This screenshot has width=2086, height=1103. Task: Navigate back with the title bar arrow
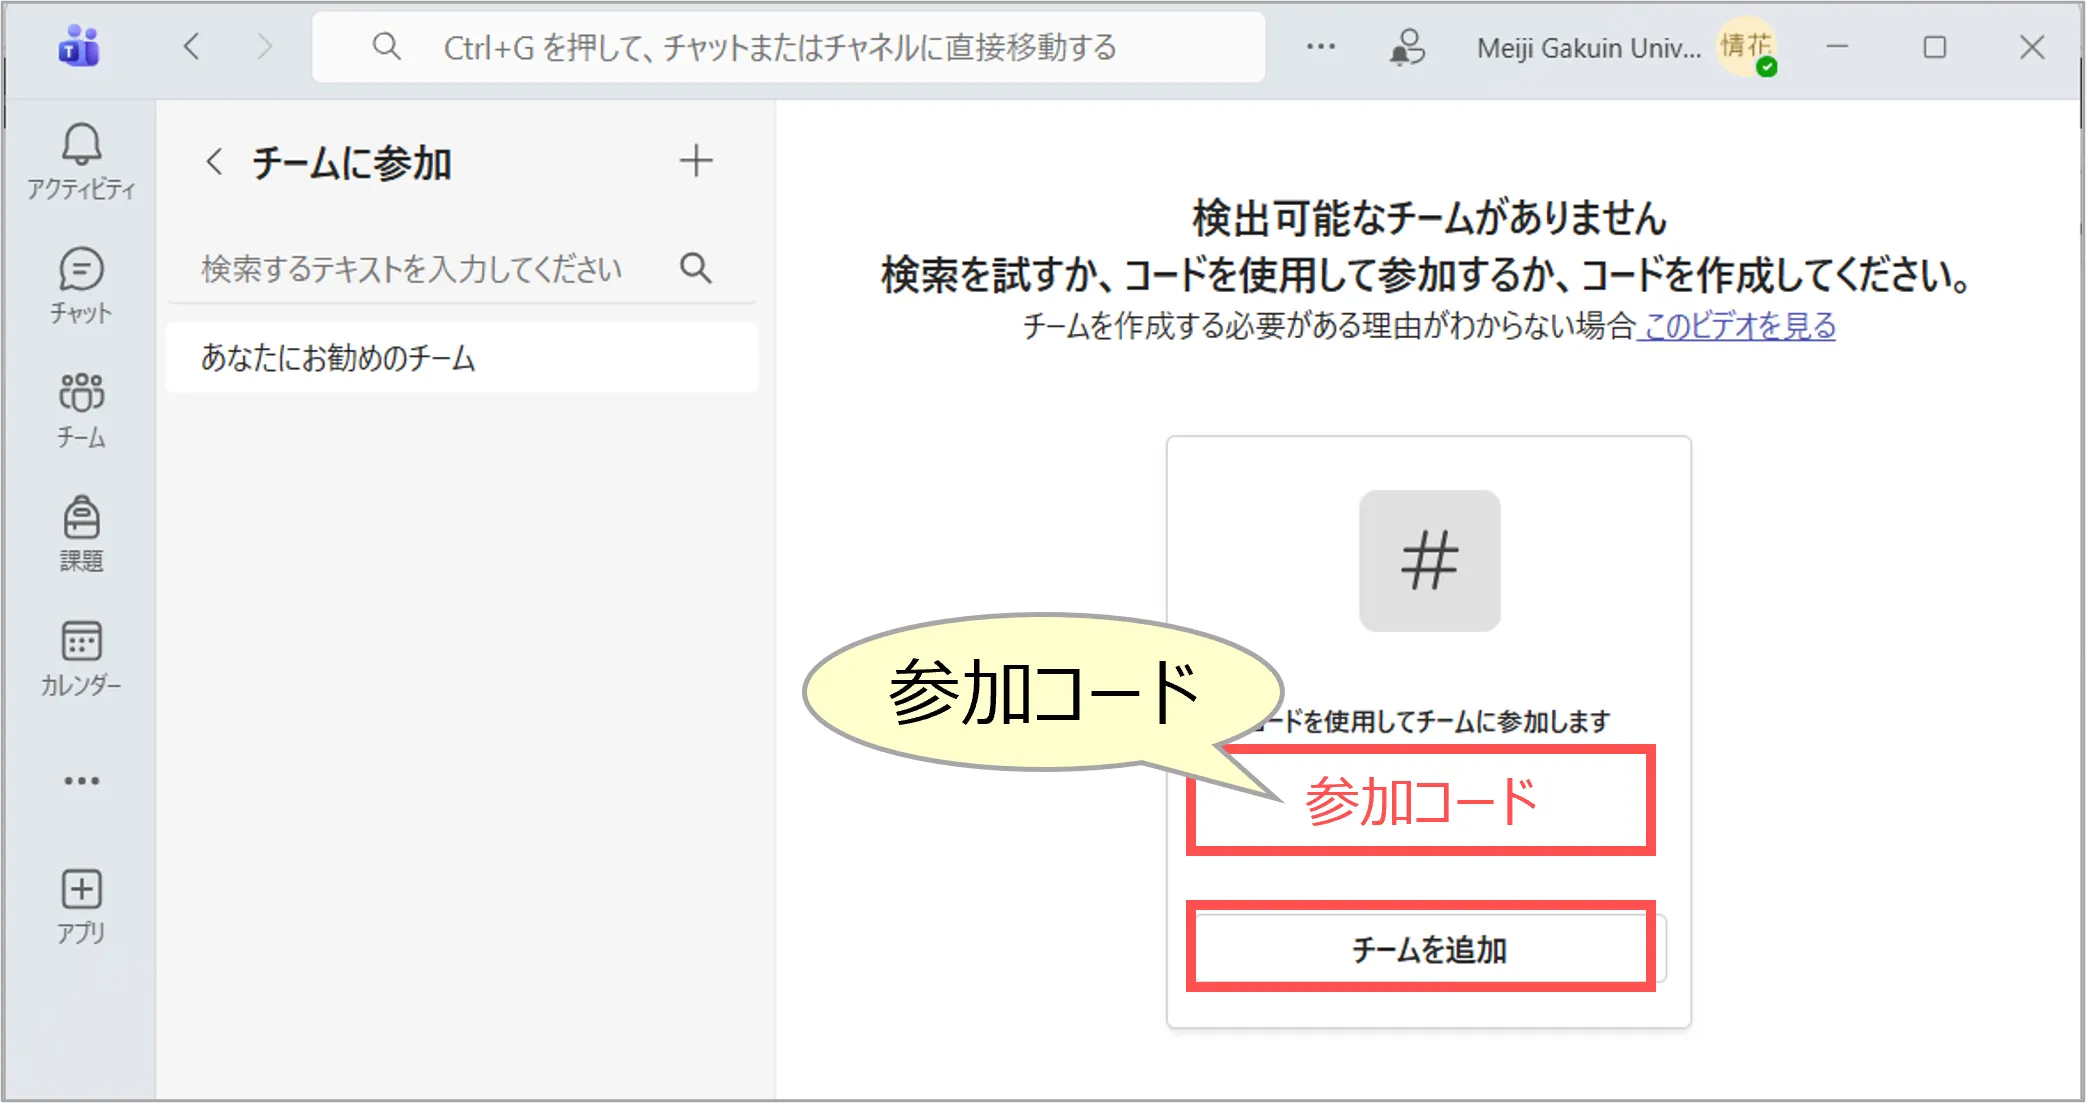[x=192, y=47]
